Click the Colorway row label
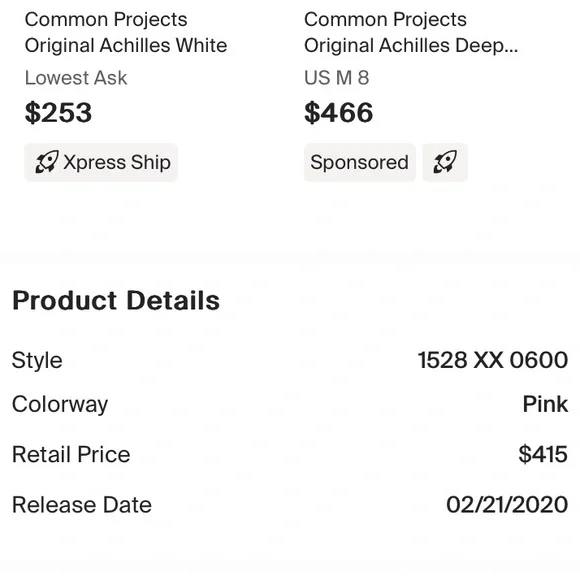Viewport: 580px width, 580px height. [60, 404]
